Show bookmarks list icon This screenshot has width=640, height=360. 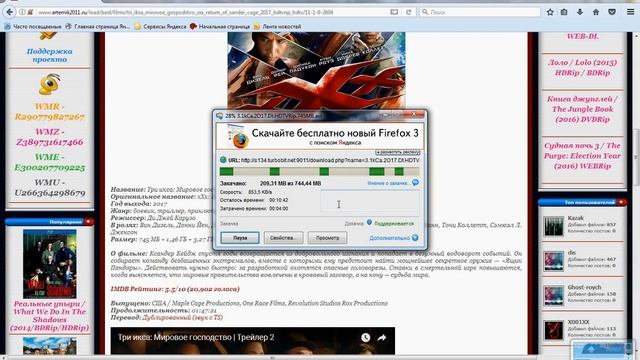[x=564, y=12]
